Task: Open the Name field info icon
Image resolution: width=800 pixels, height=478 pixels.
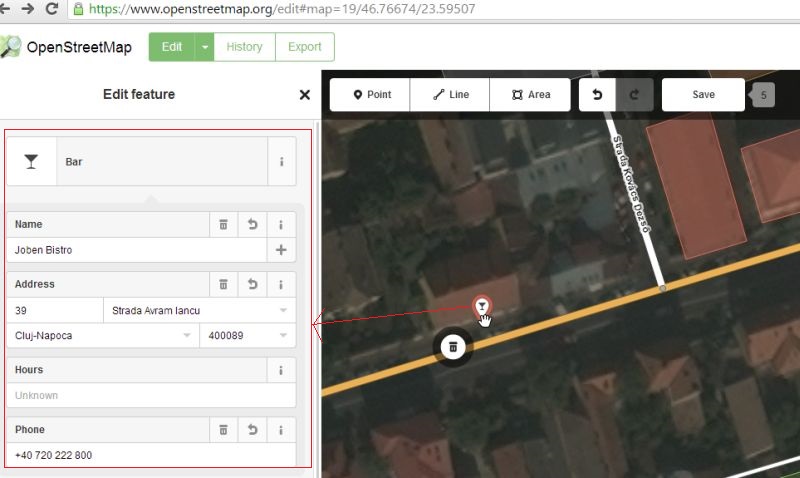Action: [x=281, y=224]
